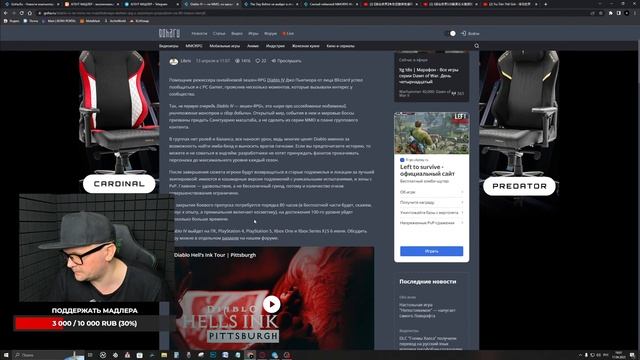
Task: Open the Яндекс bookmark
Action: pyautogui.click(x=11, y=21)
